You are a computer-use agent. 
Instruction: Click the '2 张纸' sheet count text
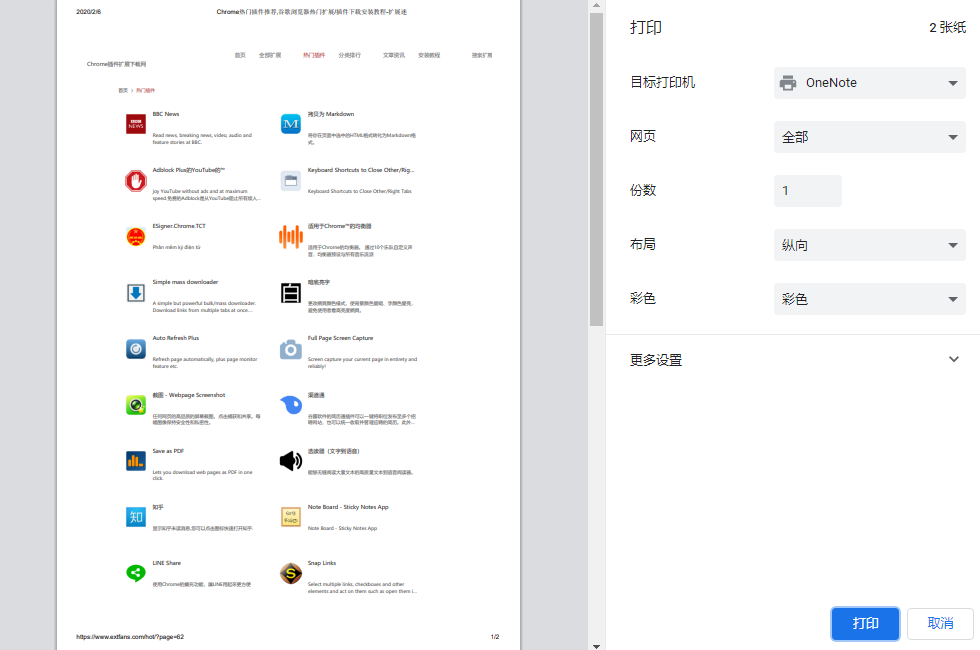(x=948, y=28)
